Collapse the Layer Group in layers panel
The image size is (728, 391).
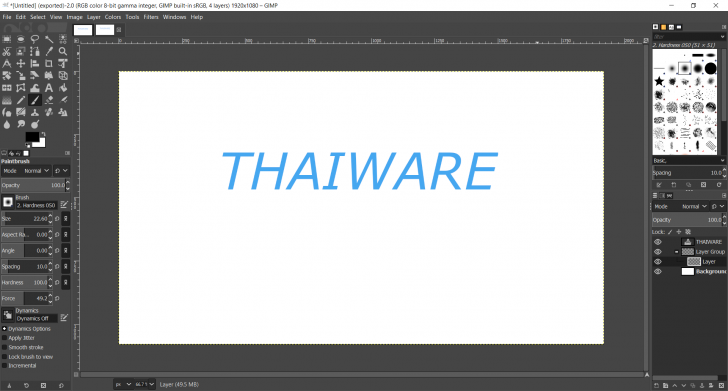pyautogui.click(x=676, y=252)
